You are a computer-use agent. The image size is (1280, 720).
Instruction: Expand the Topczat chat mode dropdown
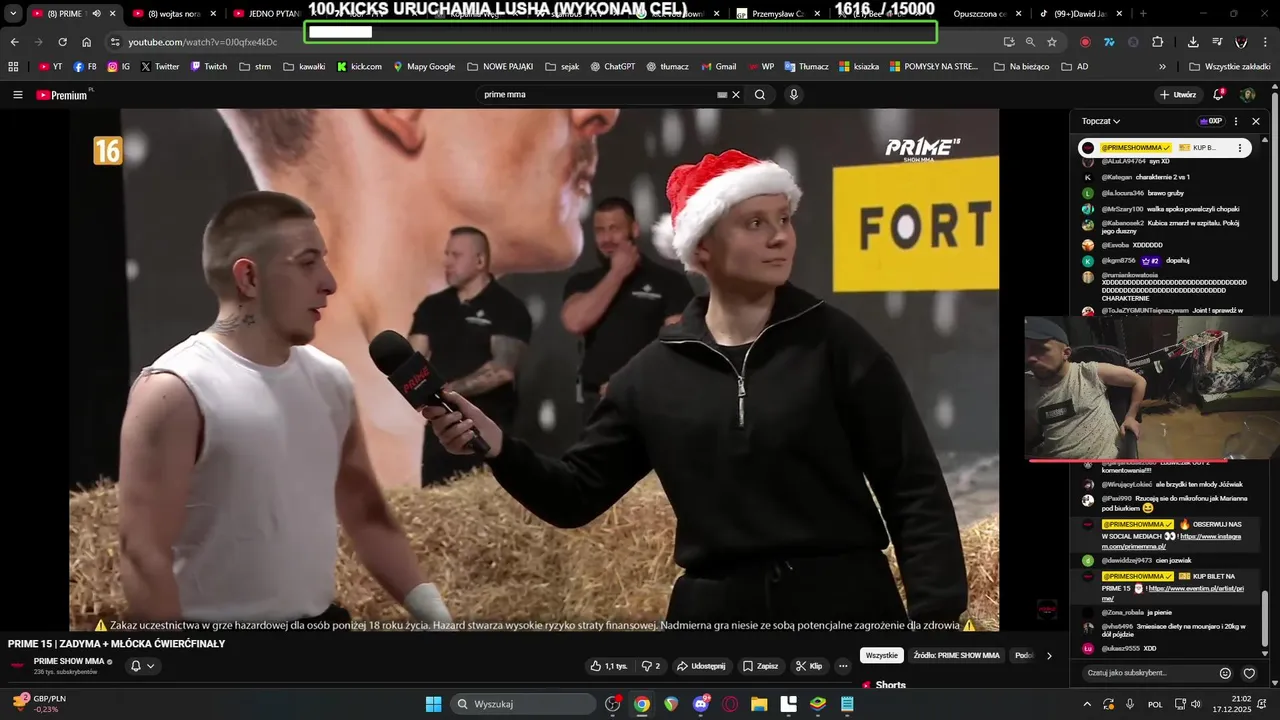click(x=1101, y=121)
